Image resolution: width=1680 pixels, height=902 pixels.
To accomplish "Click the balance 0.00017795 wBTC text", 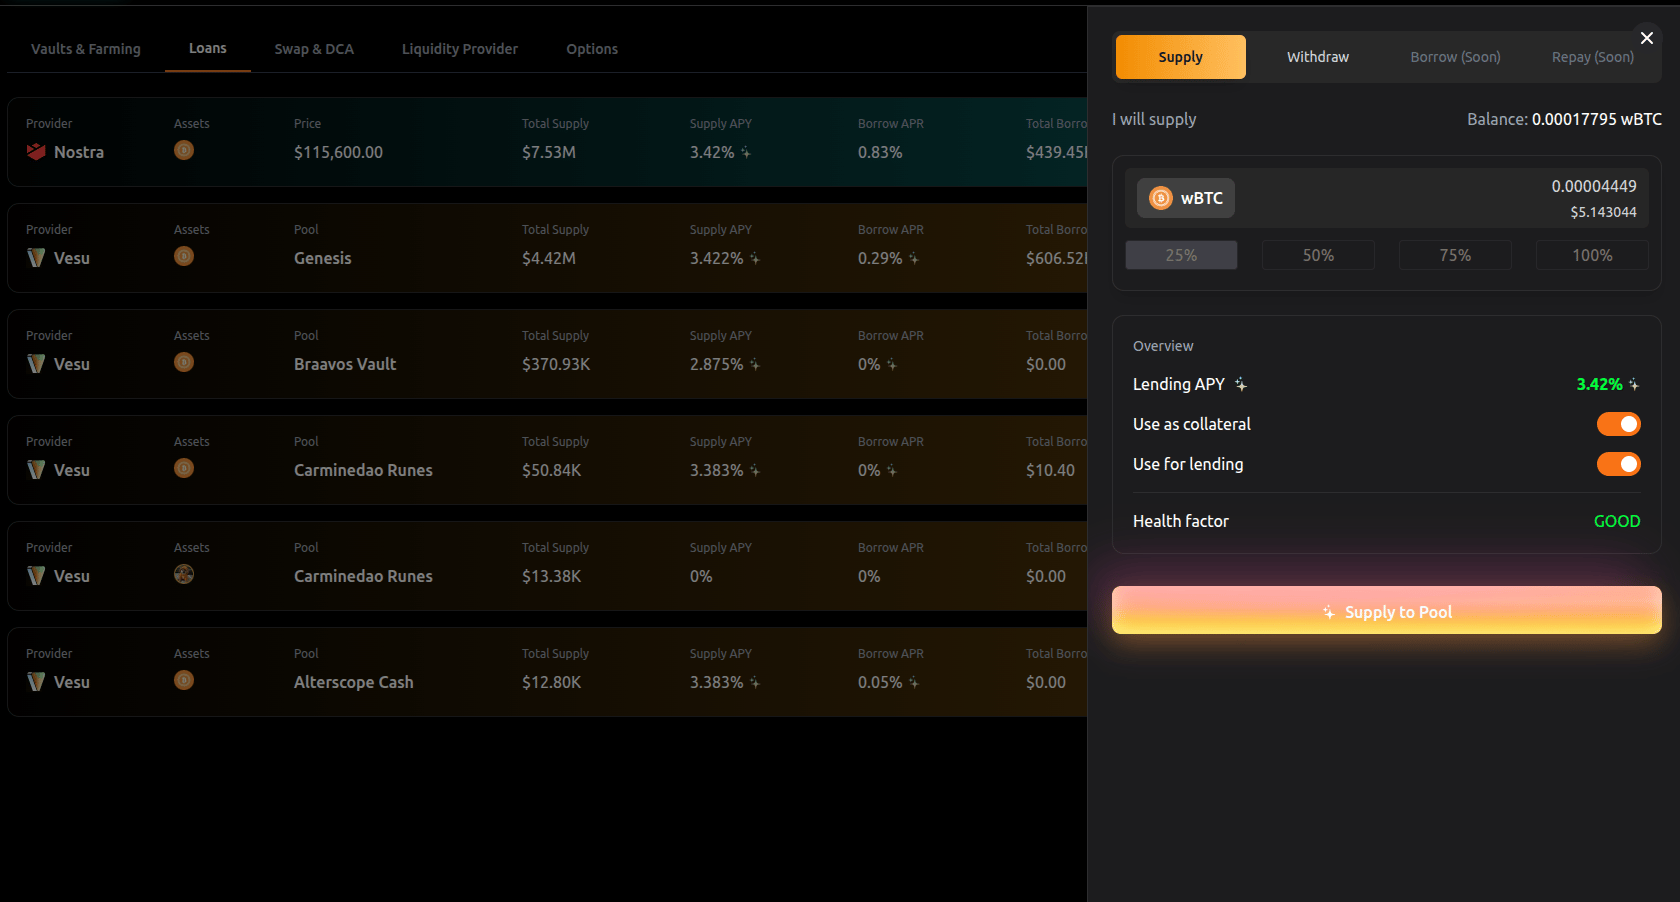I will [1564, 119].
